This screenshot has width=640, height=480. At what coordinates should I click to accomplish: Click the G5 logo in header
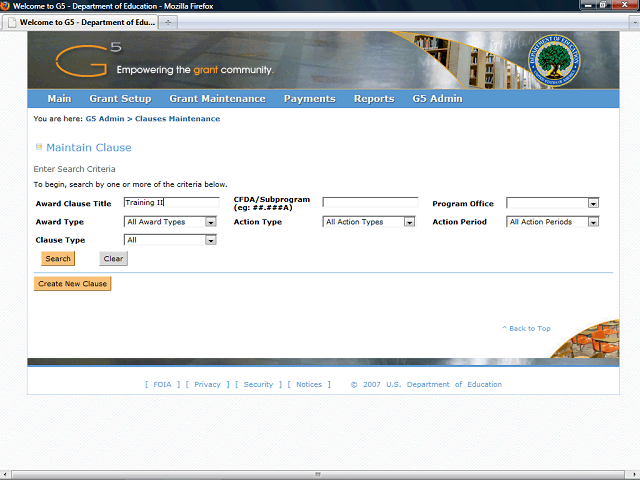point(89,60)
